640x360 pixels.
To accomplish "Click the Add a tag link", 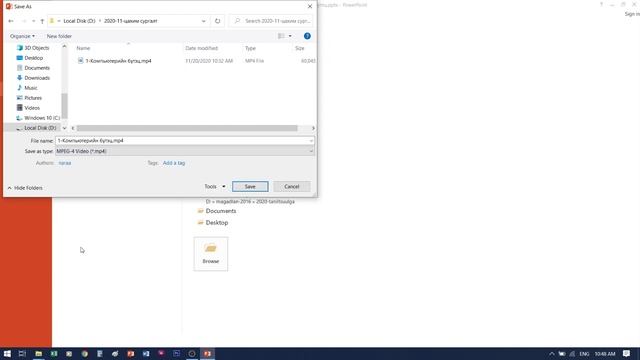I will 174,163.
